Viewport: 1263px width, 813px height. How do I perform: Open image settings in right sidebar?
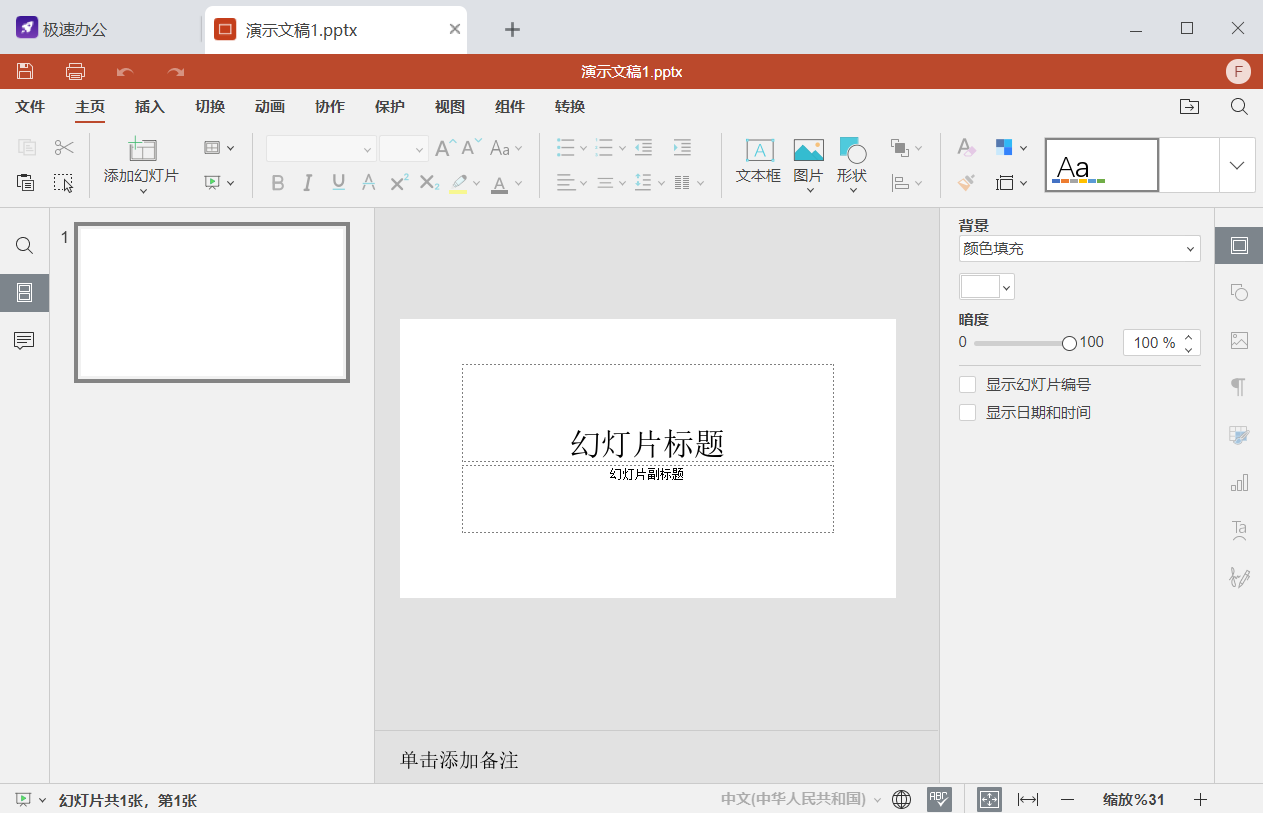point(1239,341)
